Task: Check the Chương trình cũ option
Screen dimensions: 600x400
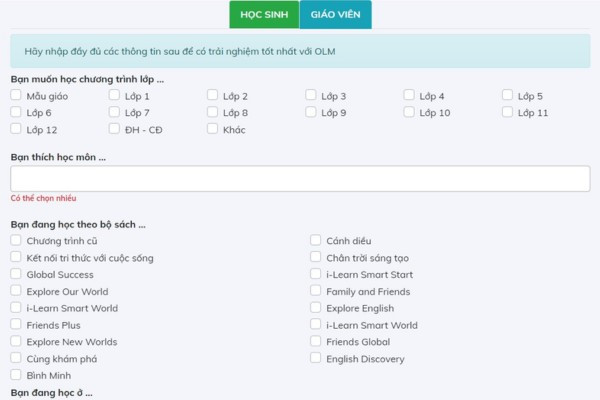Action: pos(16,240)
